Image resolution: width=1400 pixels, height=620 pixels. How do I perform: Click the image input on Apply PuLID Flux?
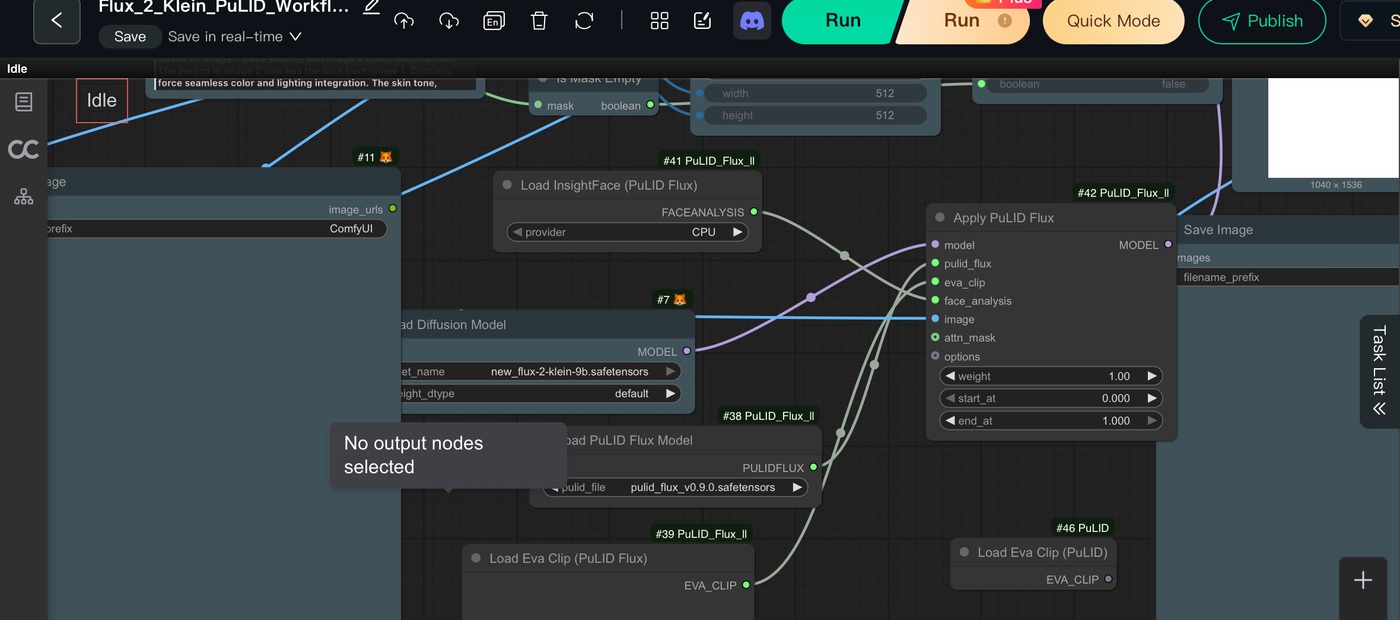(936, 319)
